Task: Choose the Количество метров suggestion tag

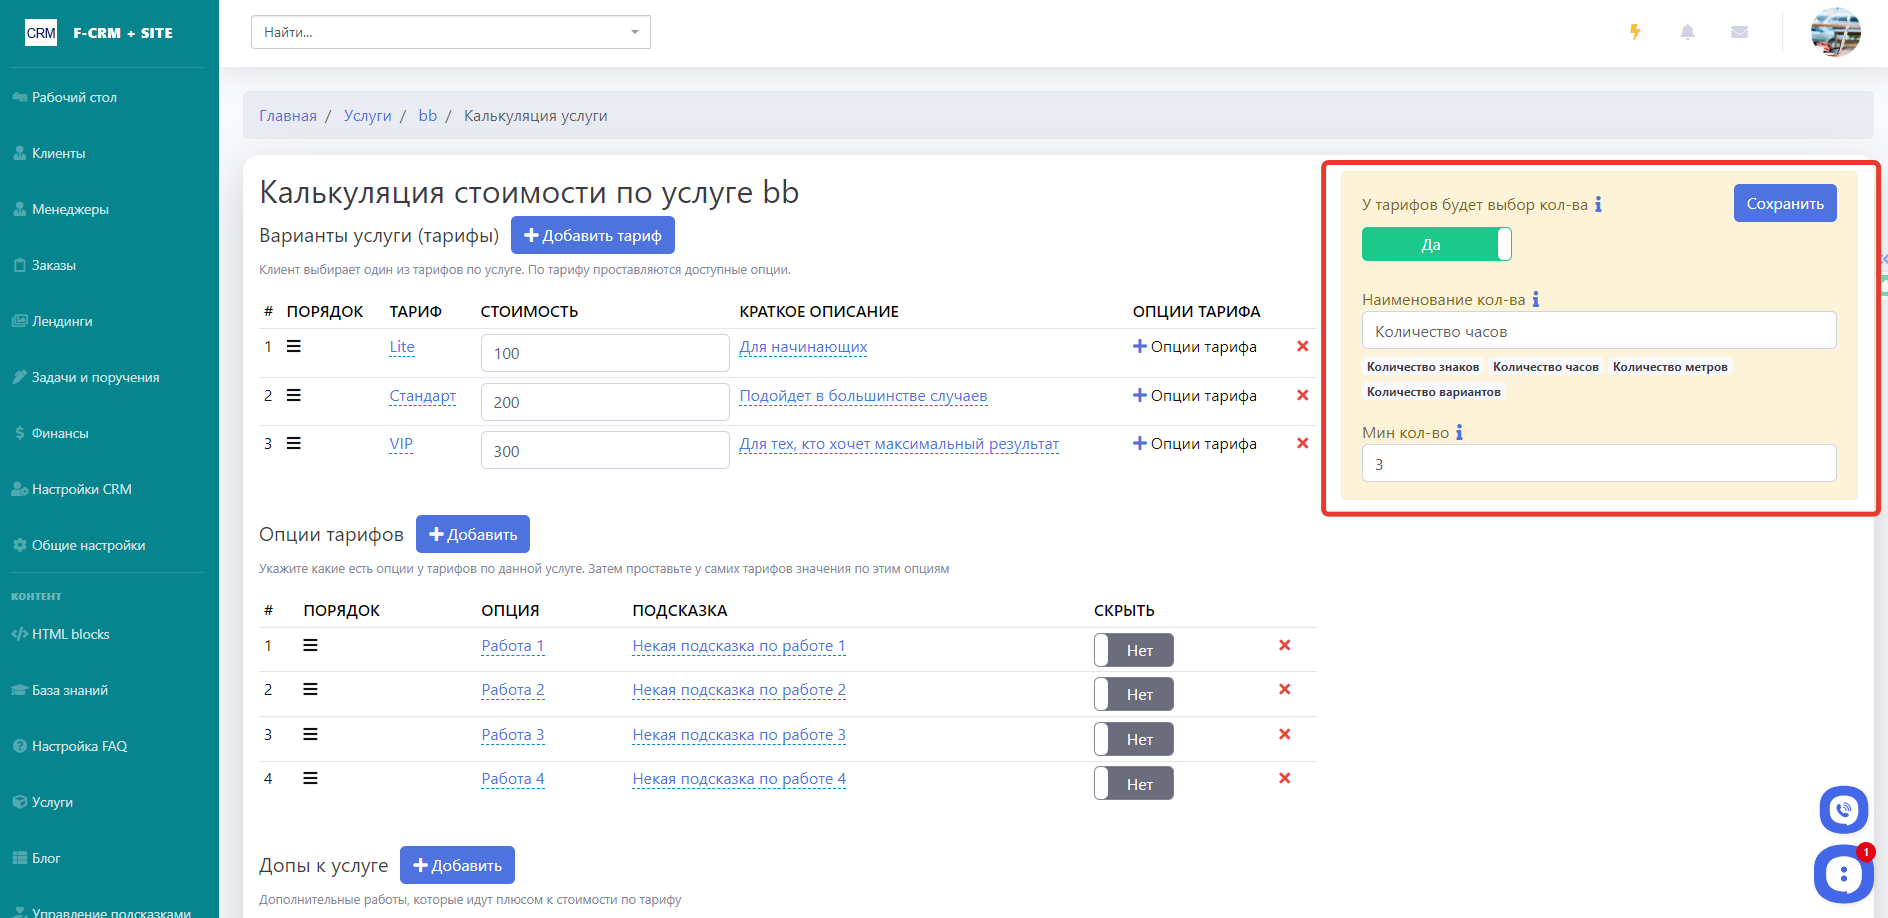Action: tap(1669, 367)
